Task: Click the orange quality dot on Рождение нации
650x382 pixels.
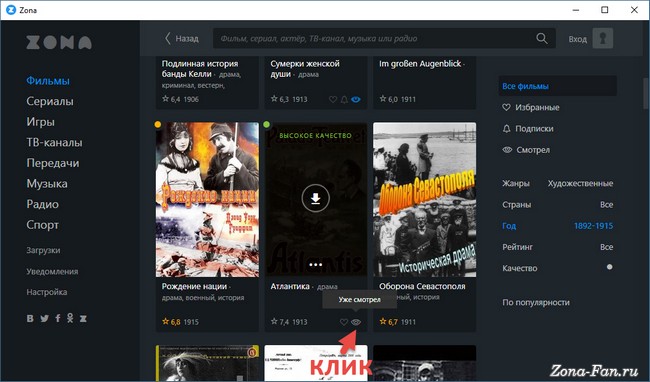Action: (158, 124)
